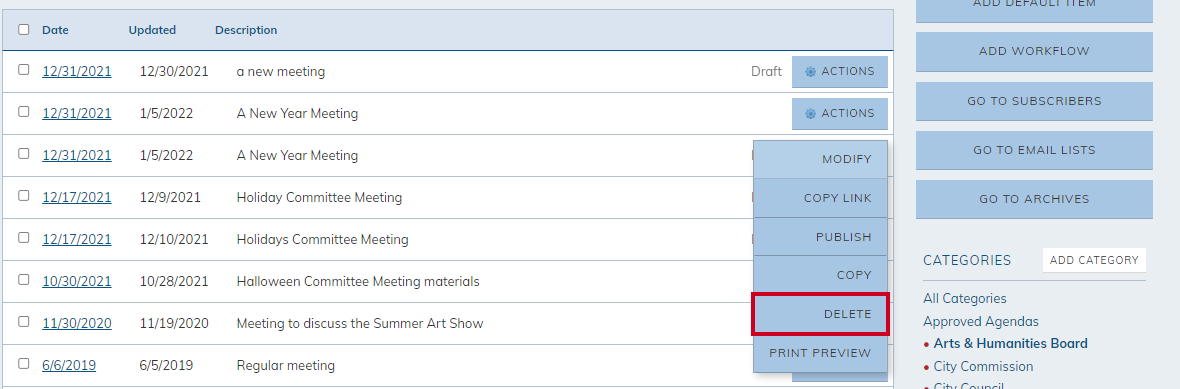Expand Actions menu for A New Year Meeting
The height and width of the screenshot is (389, 1180).
tap(840, 114)
